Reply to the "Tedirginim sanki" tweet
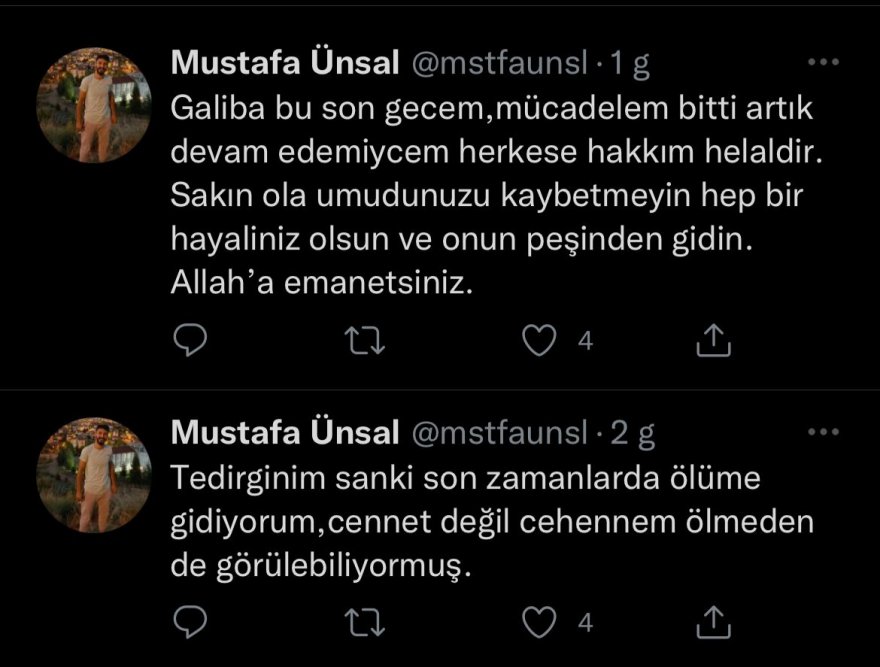 point(190,622)
